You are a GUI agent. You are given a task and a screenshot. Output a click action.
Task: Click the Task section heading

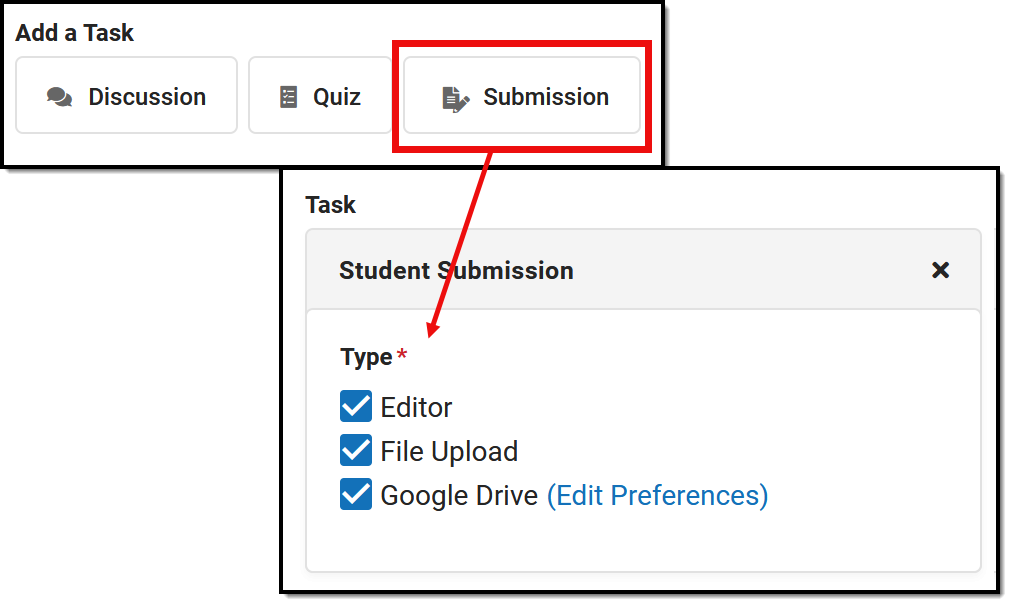(330, 205)
